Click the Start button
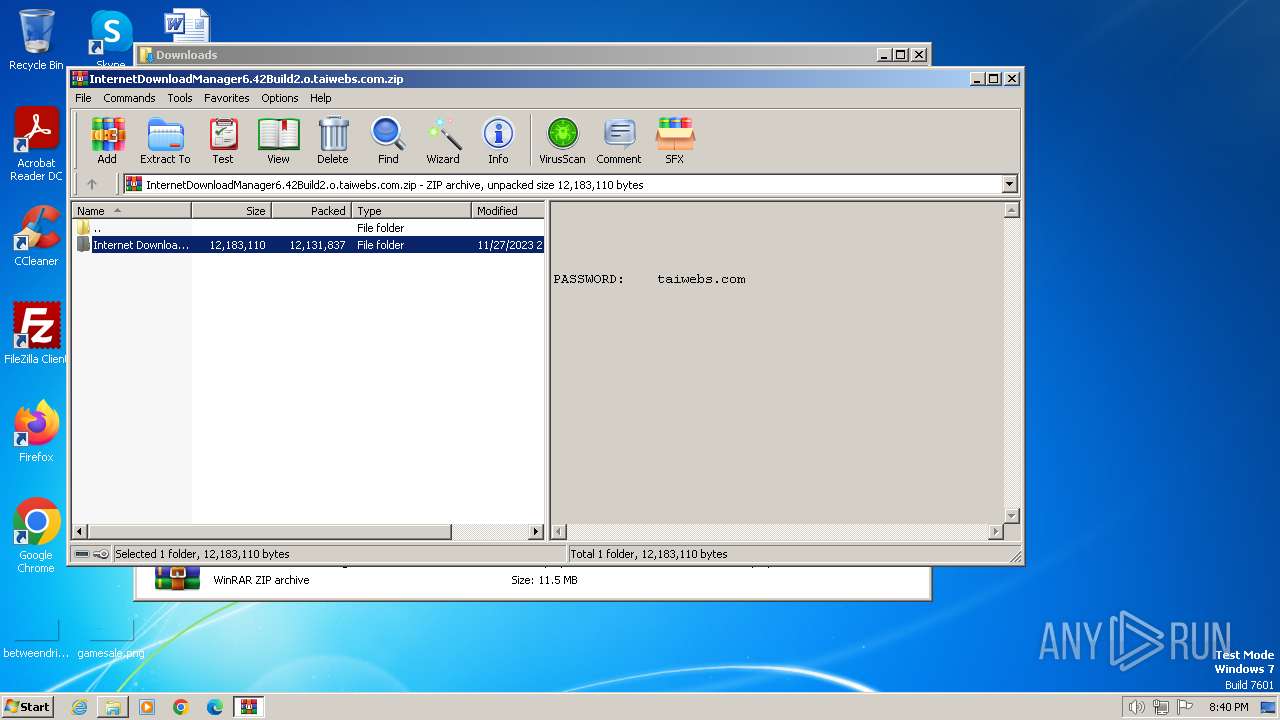 tap(27, 707)
